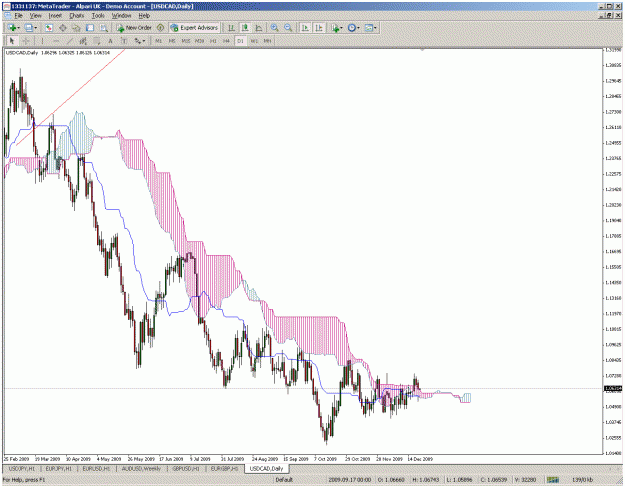625x486 pixels.
Task: Click the Default profile in status bar
Action: 284,480
